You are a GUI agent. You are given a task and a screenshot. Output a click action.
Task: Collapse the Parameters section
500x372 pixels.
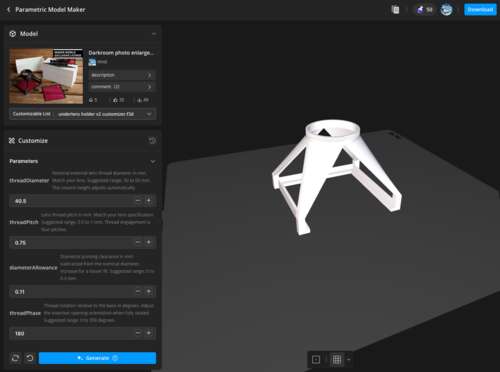tap(153, 161)
